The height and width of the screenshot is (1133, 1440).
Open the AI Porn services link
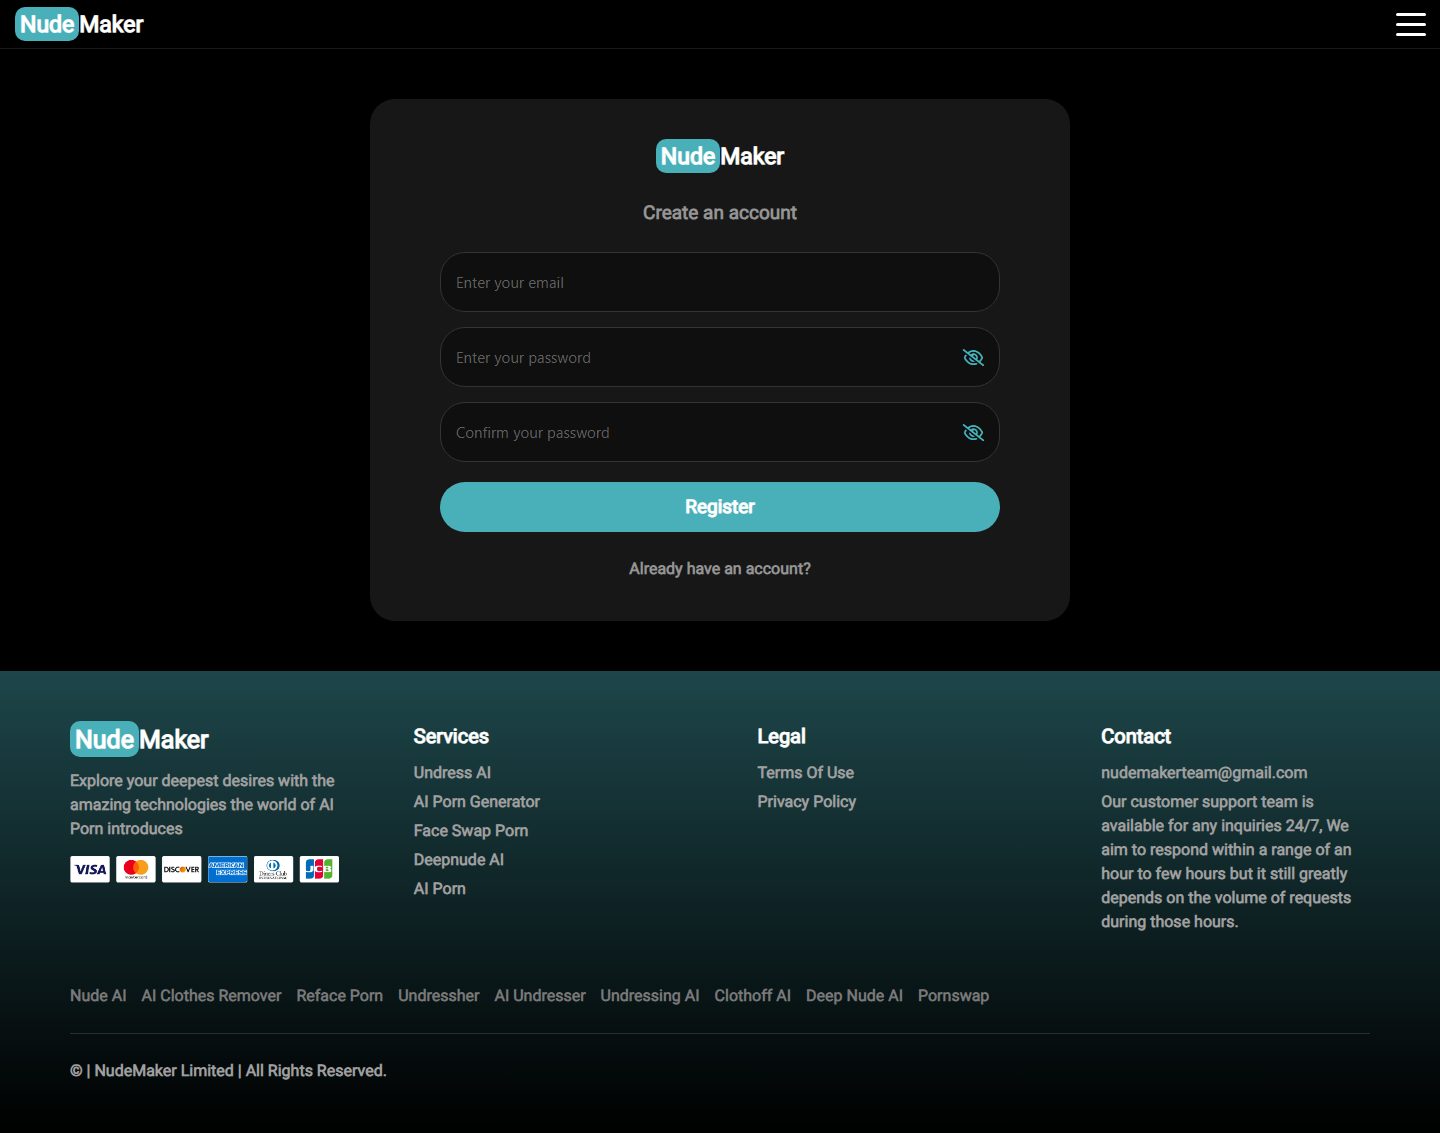439,888
